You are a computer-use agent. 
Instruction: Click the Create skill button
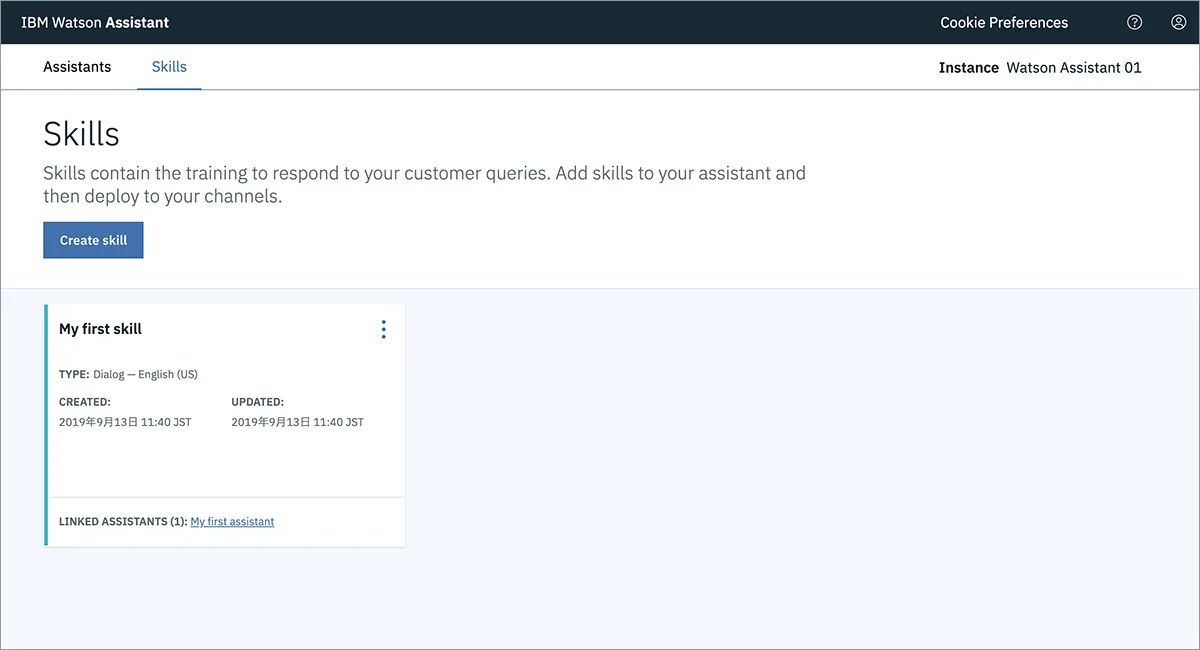(93, 240)
